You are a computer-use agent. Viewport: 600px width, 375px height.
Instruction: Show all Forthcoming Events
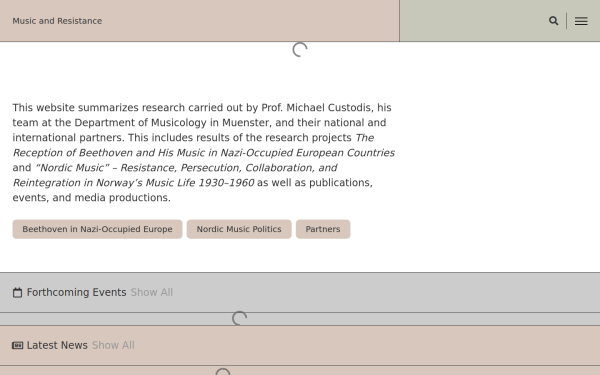(152, 292)
